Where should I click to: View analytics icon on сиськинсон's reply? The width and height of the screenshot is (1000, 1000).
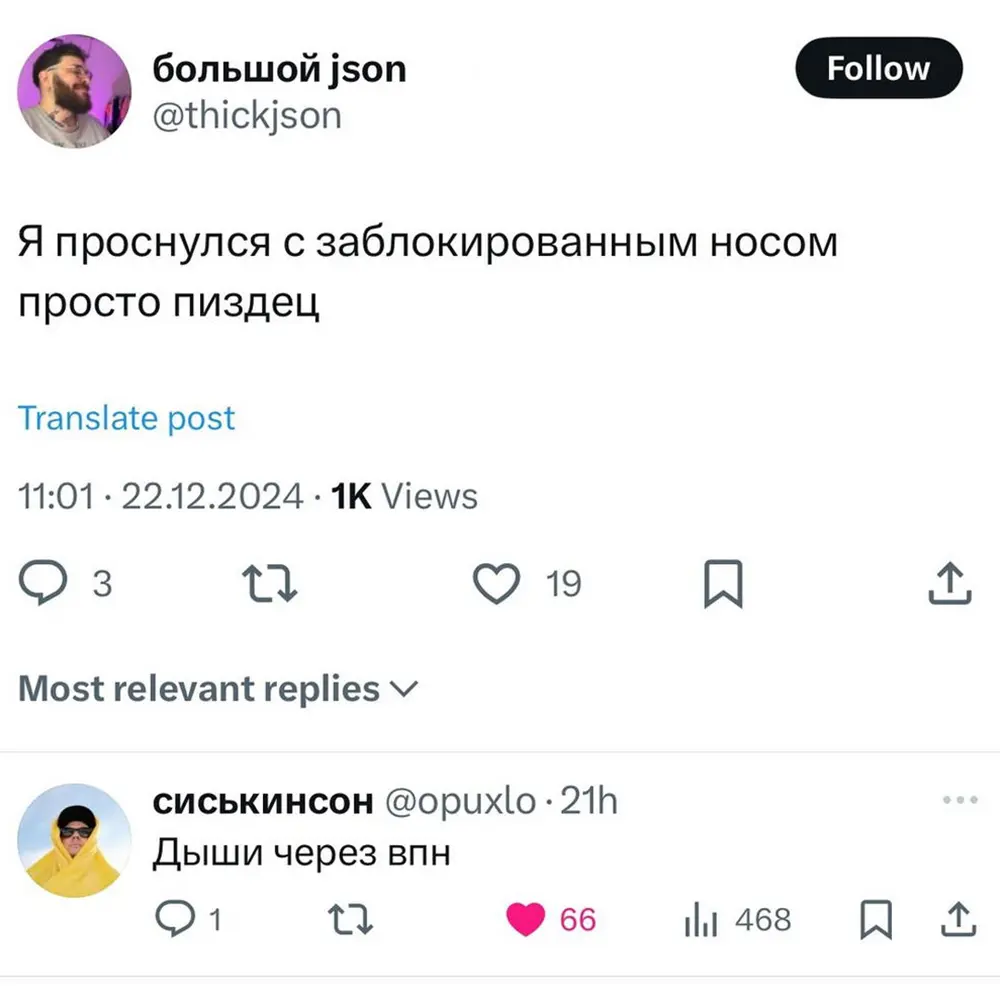click(701, 919)
